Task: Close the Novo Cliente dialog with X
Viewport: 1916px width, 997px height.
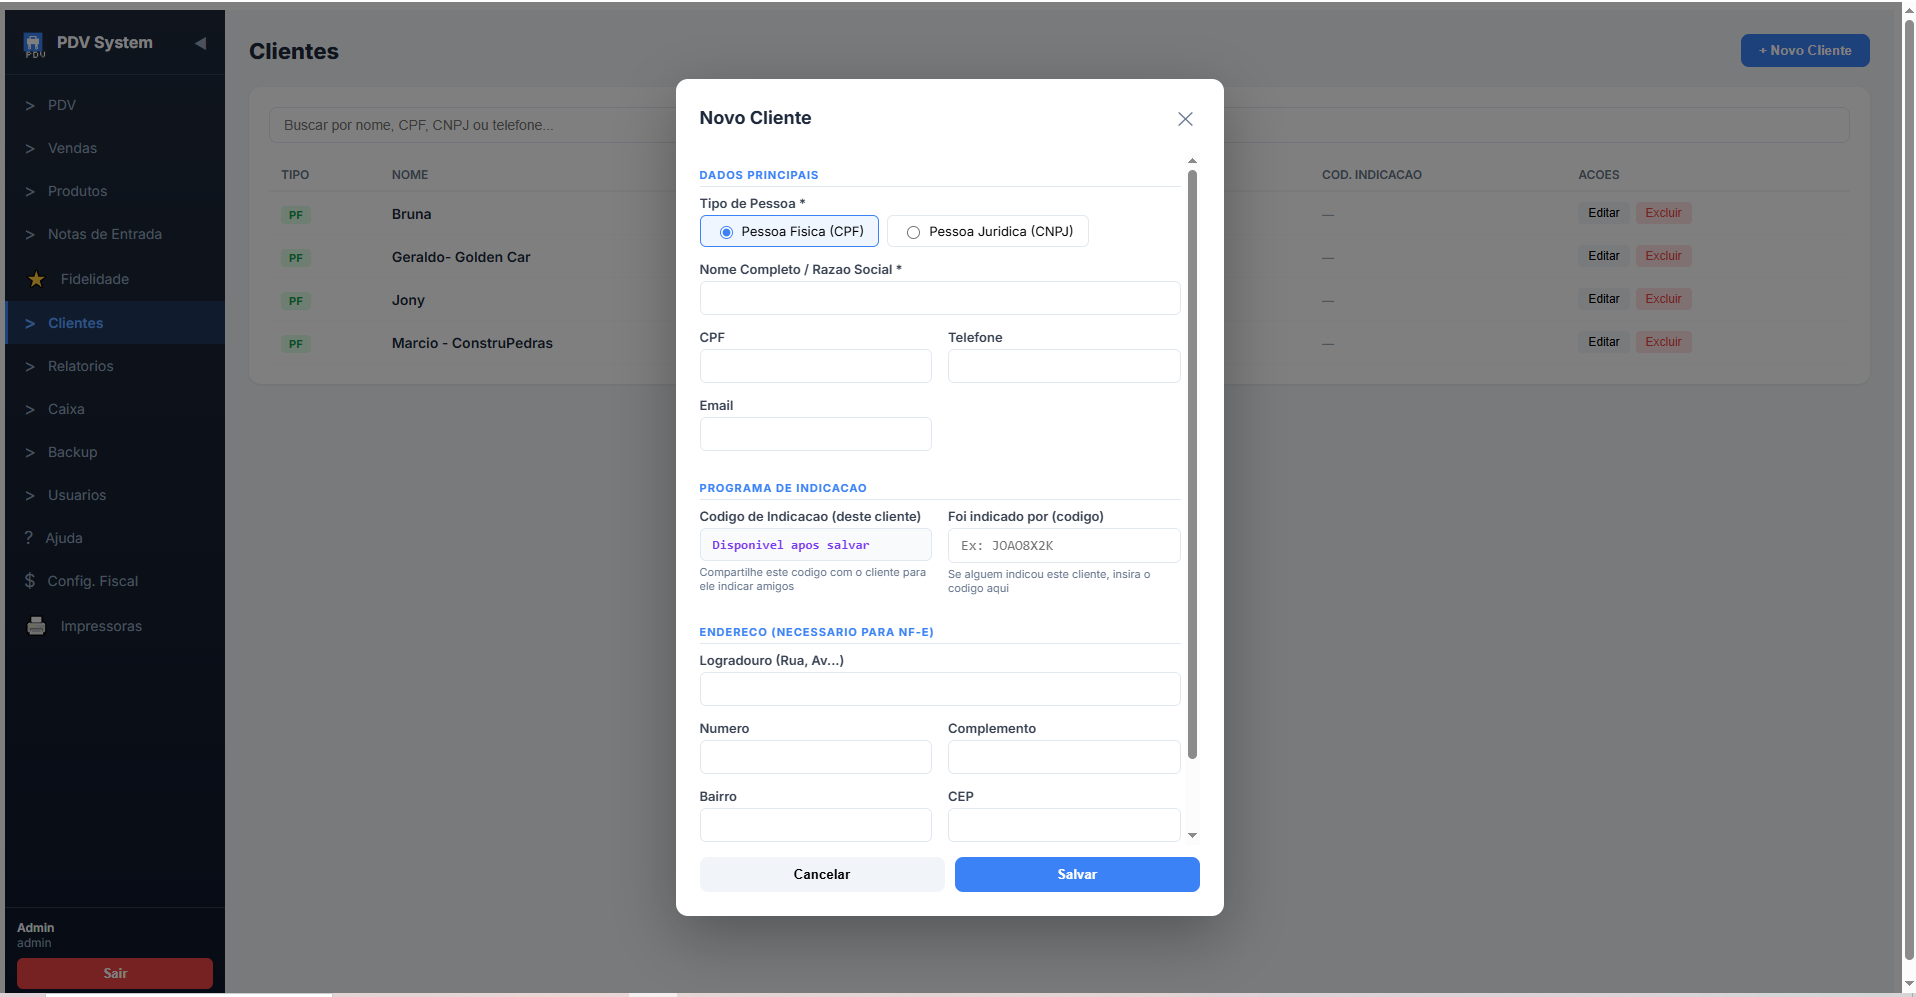Action: [x=1185, y=119]
